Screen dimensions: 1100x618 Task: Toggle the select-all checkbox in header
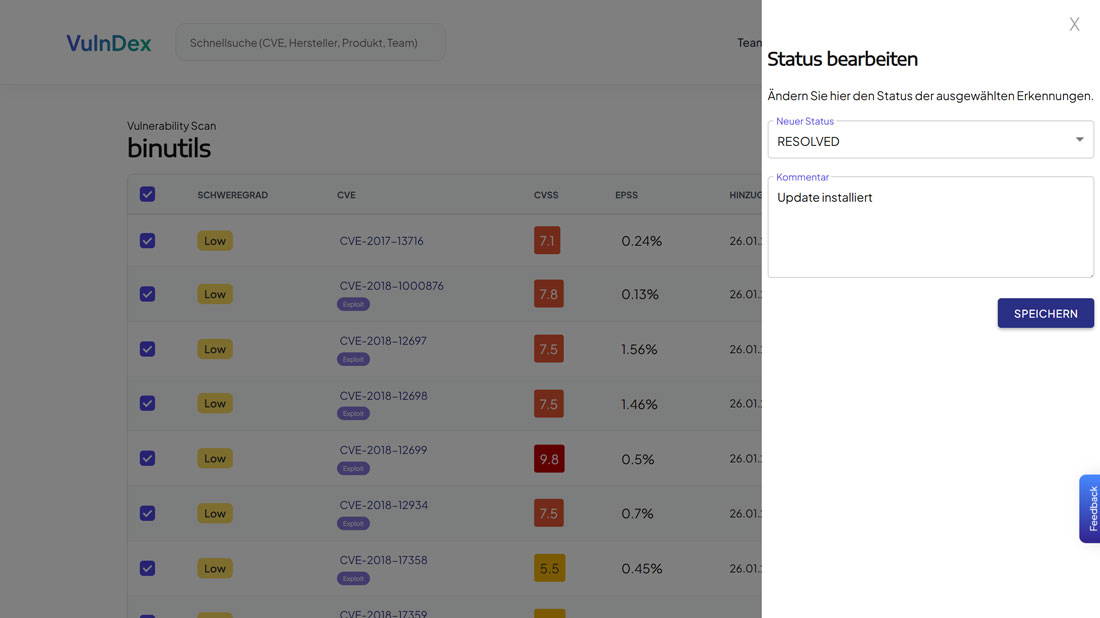tap(147, 194)
